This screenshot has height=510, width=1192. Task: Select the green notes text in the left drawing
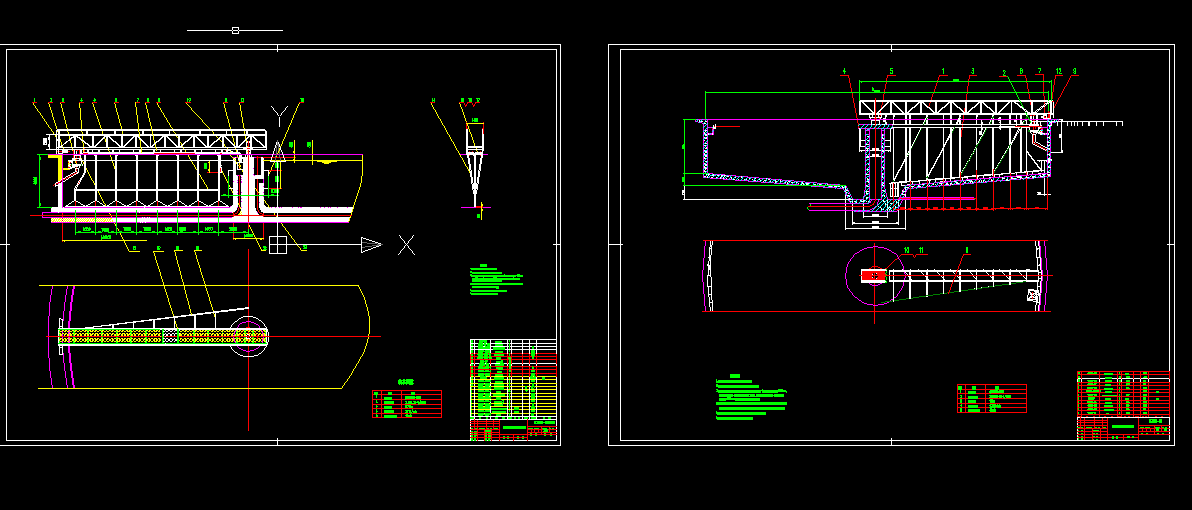pos(496,279)
